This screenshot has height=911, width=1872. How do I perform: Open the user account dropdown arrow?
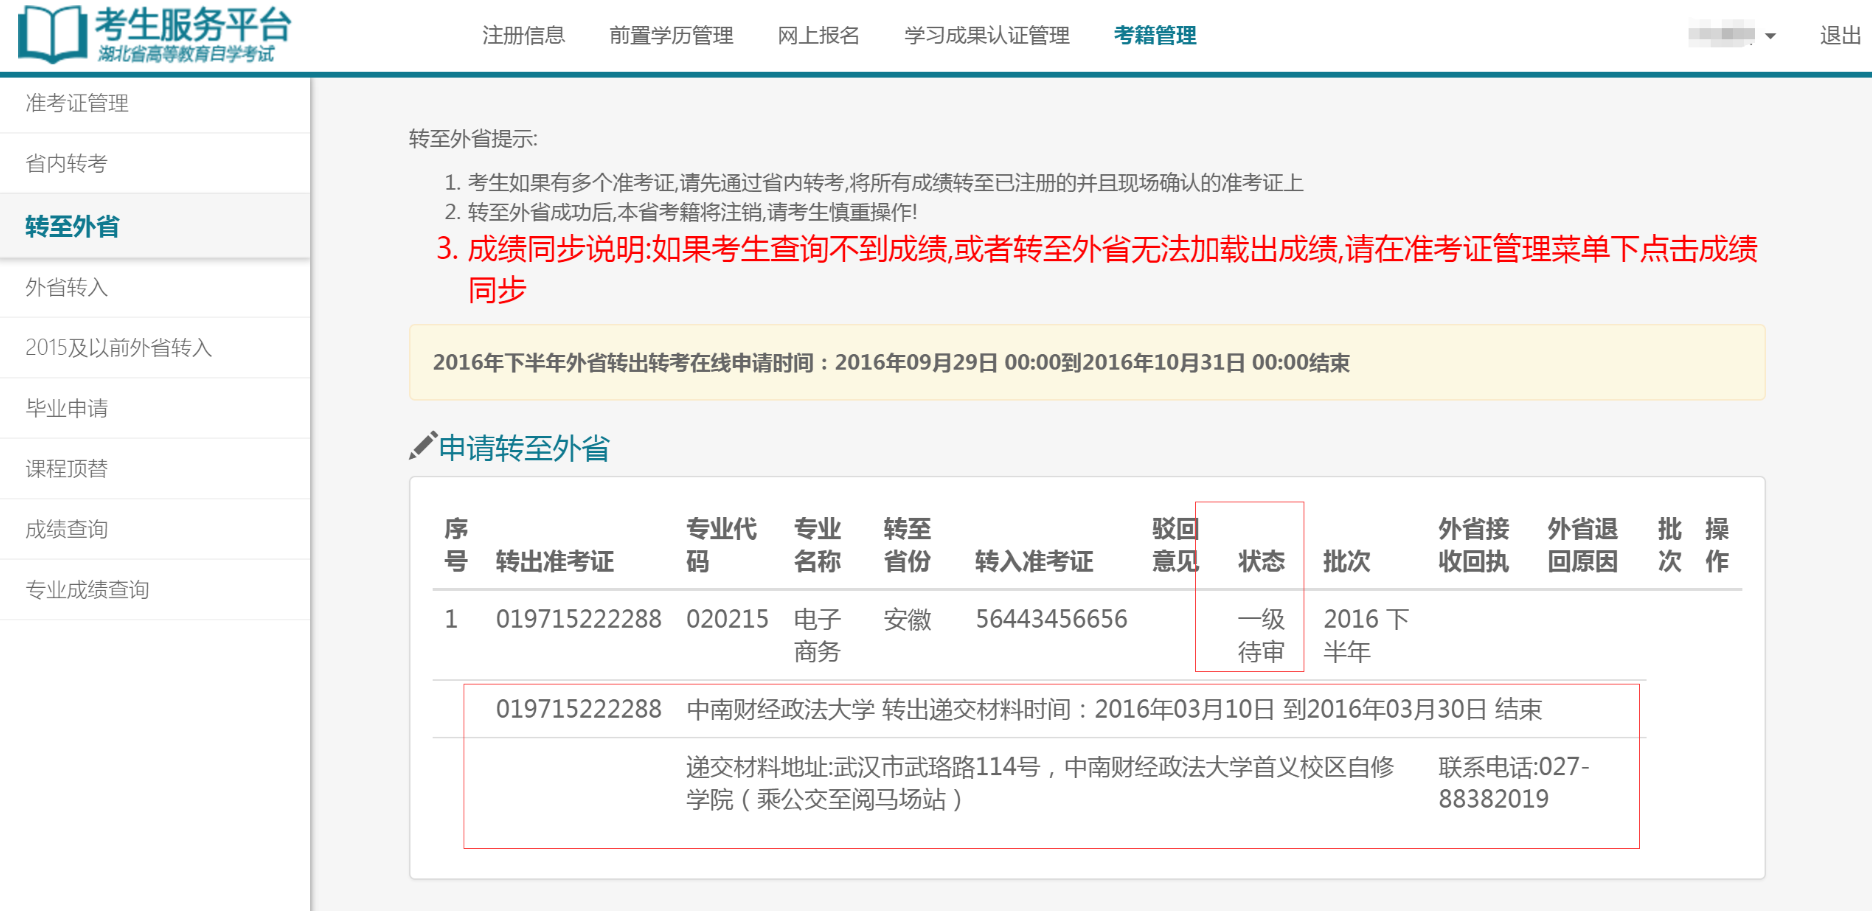pos(1770,36)
